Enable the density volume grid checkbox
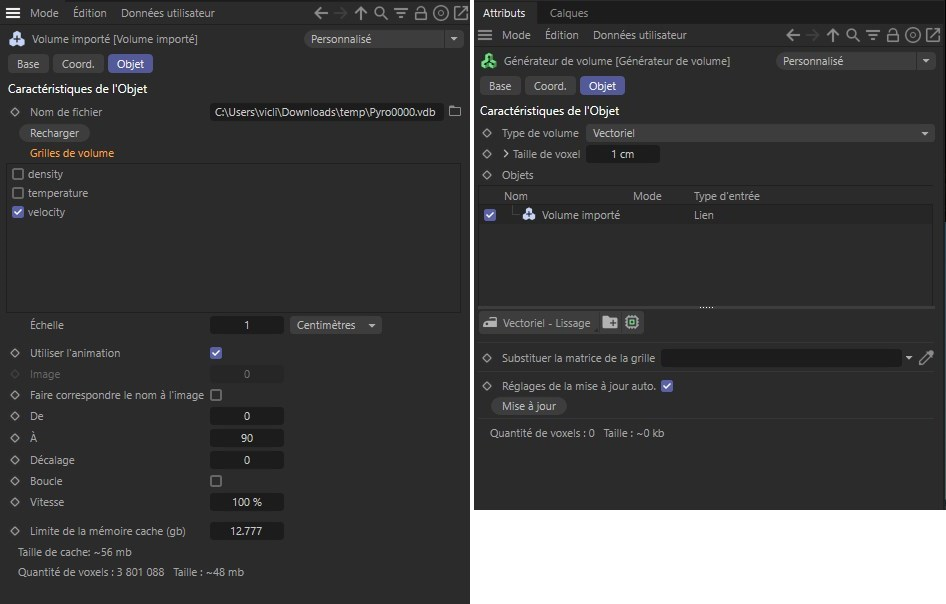Viewport: 946px width, 604px height. [18, 174]
